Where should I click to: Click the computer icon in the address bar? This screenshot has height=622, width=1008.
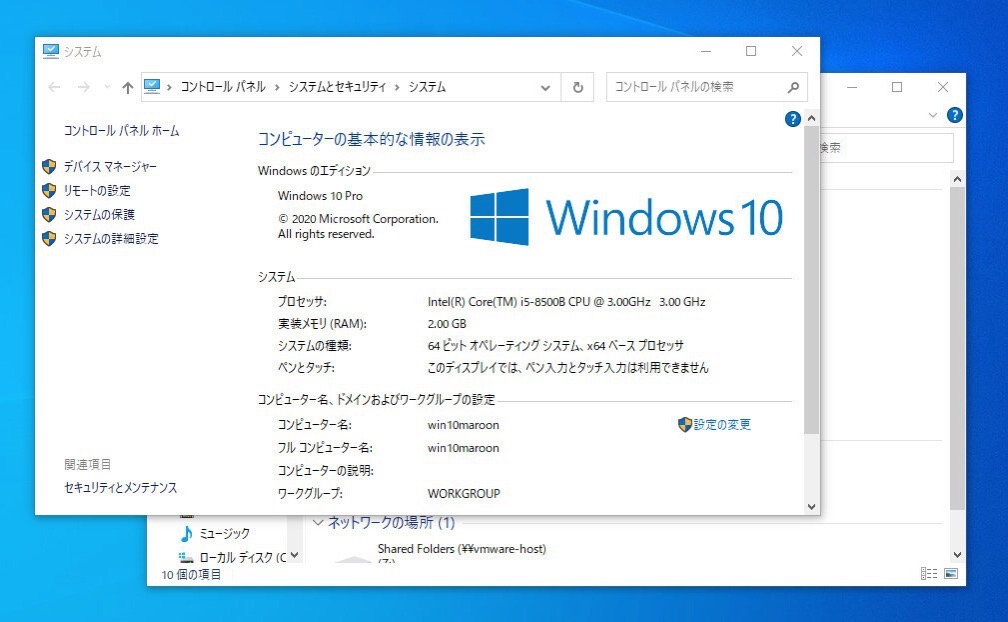(152, 87)
